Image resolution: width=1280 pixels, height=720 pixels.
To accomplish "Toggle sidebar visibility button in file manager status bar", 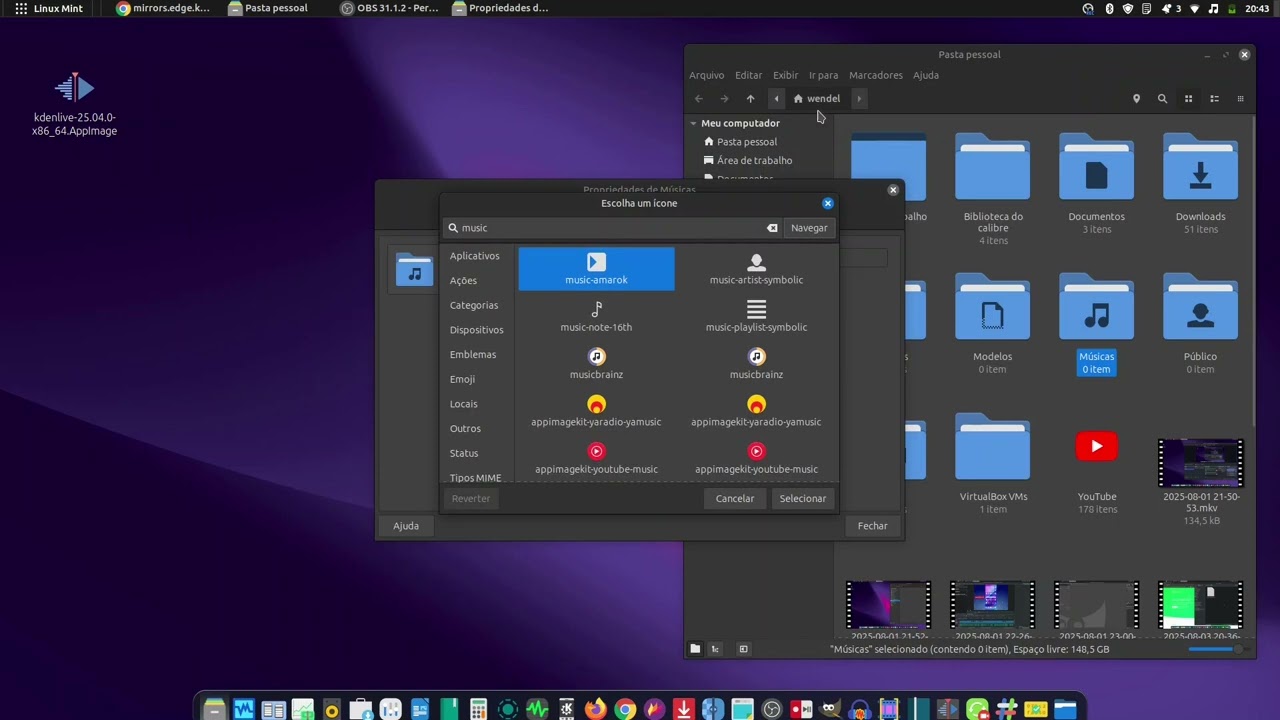I will click(x=743, y=649).
